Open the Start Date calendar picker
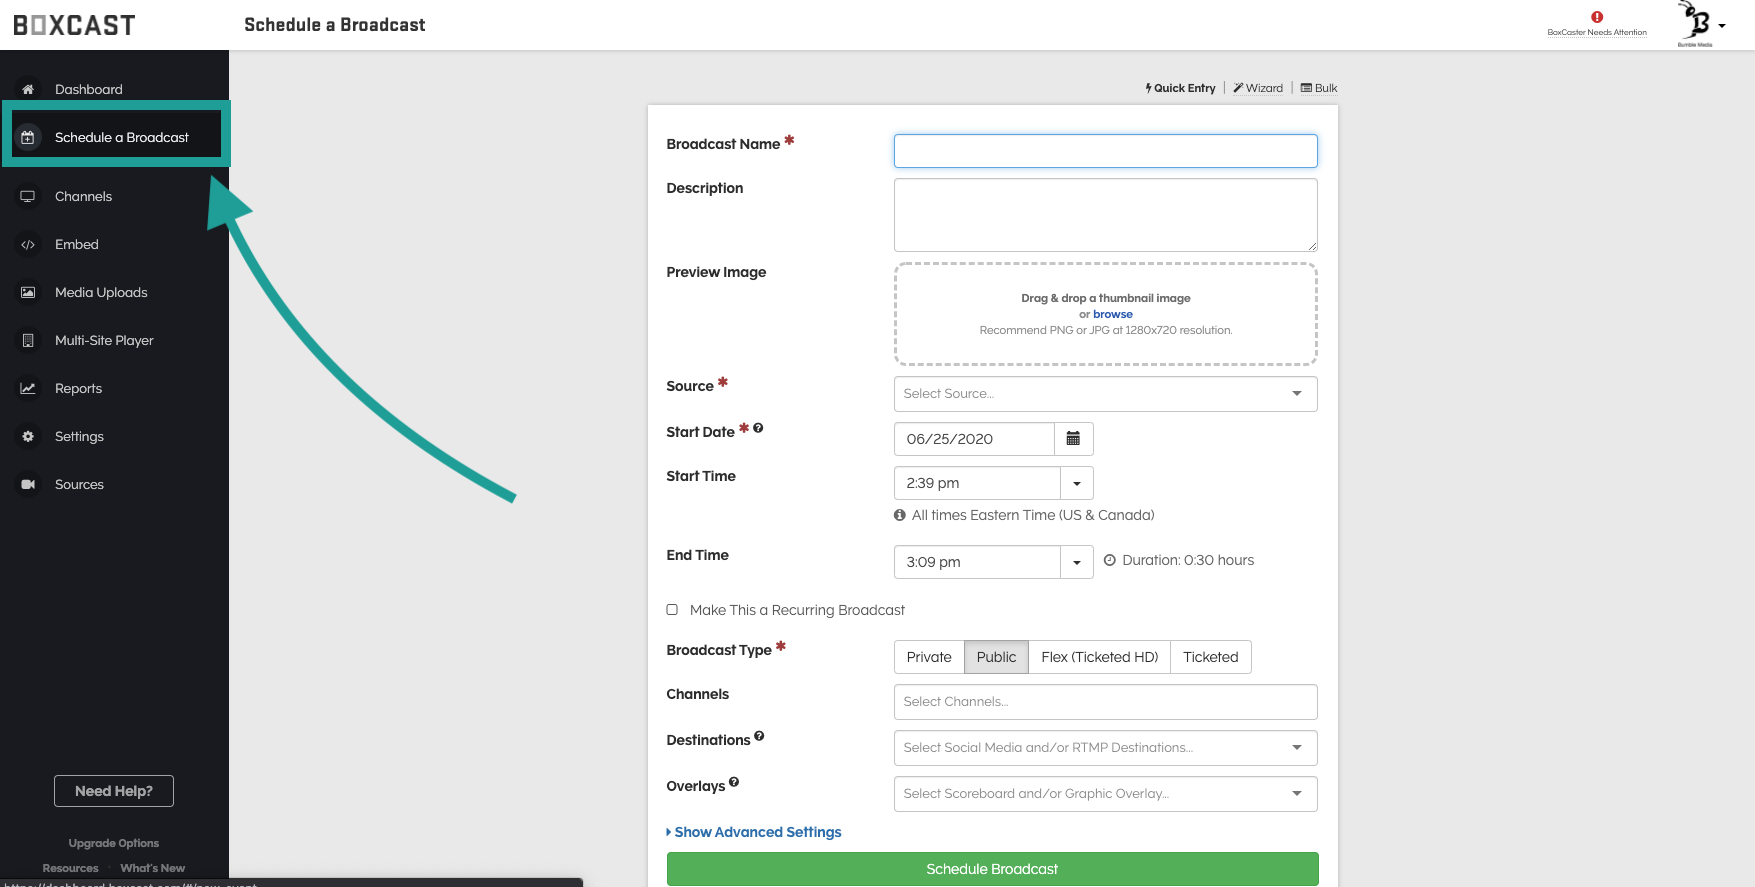The height and width of the screenshot is (887, 1755). click(1073, 439)
